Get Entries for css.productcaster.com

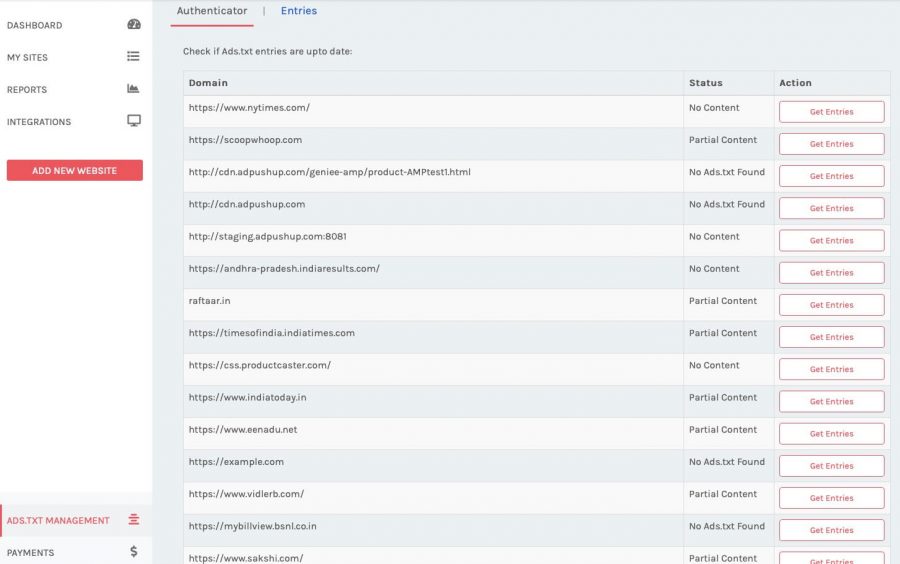tap(832, 369)
